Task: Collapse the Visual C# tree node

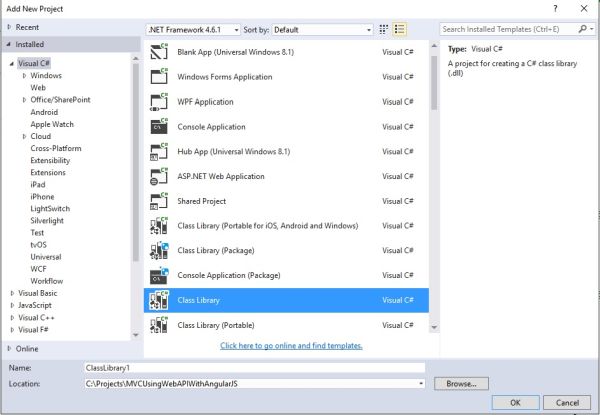Action: [11, 63]
